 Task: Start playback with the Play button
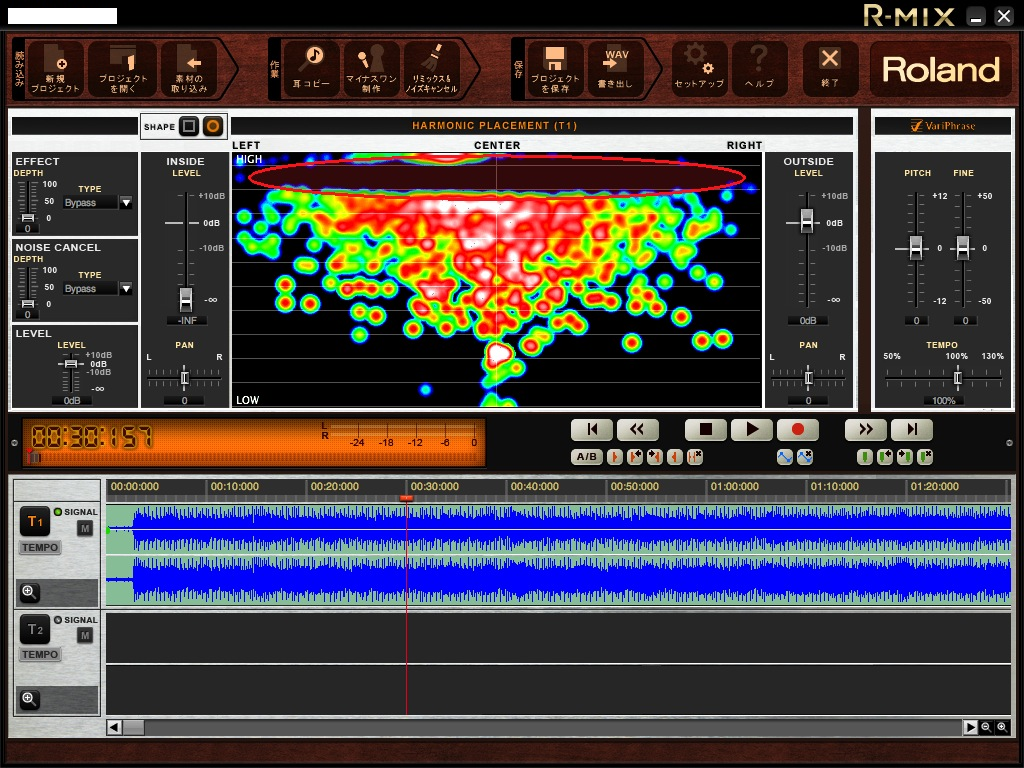click(x=752, y=429)
